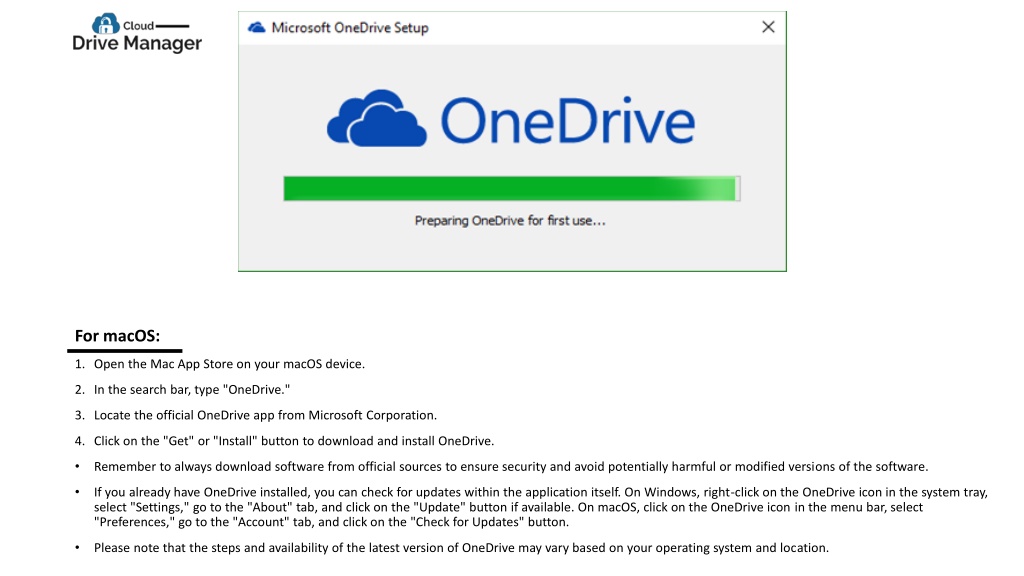Click step "In the search bar, type OneDrive"
This screenshot has width=1024, height=576.
[x=192, y=389]
